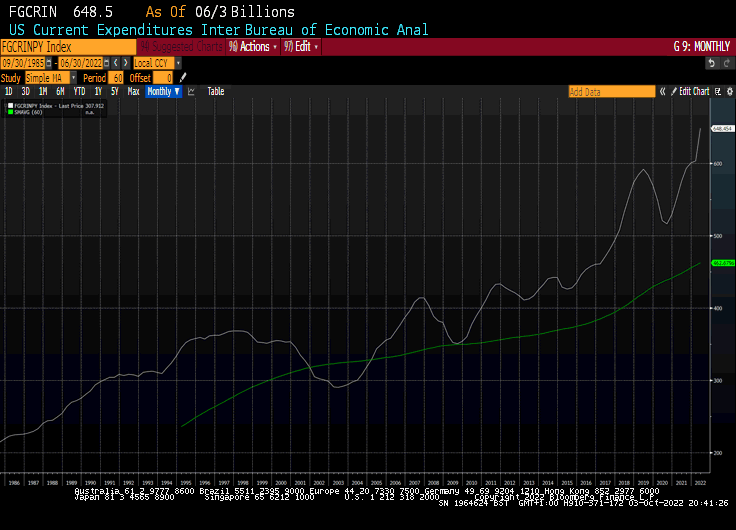Click the previous date range arrow

117,63
